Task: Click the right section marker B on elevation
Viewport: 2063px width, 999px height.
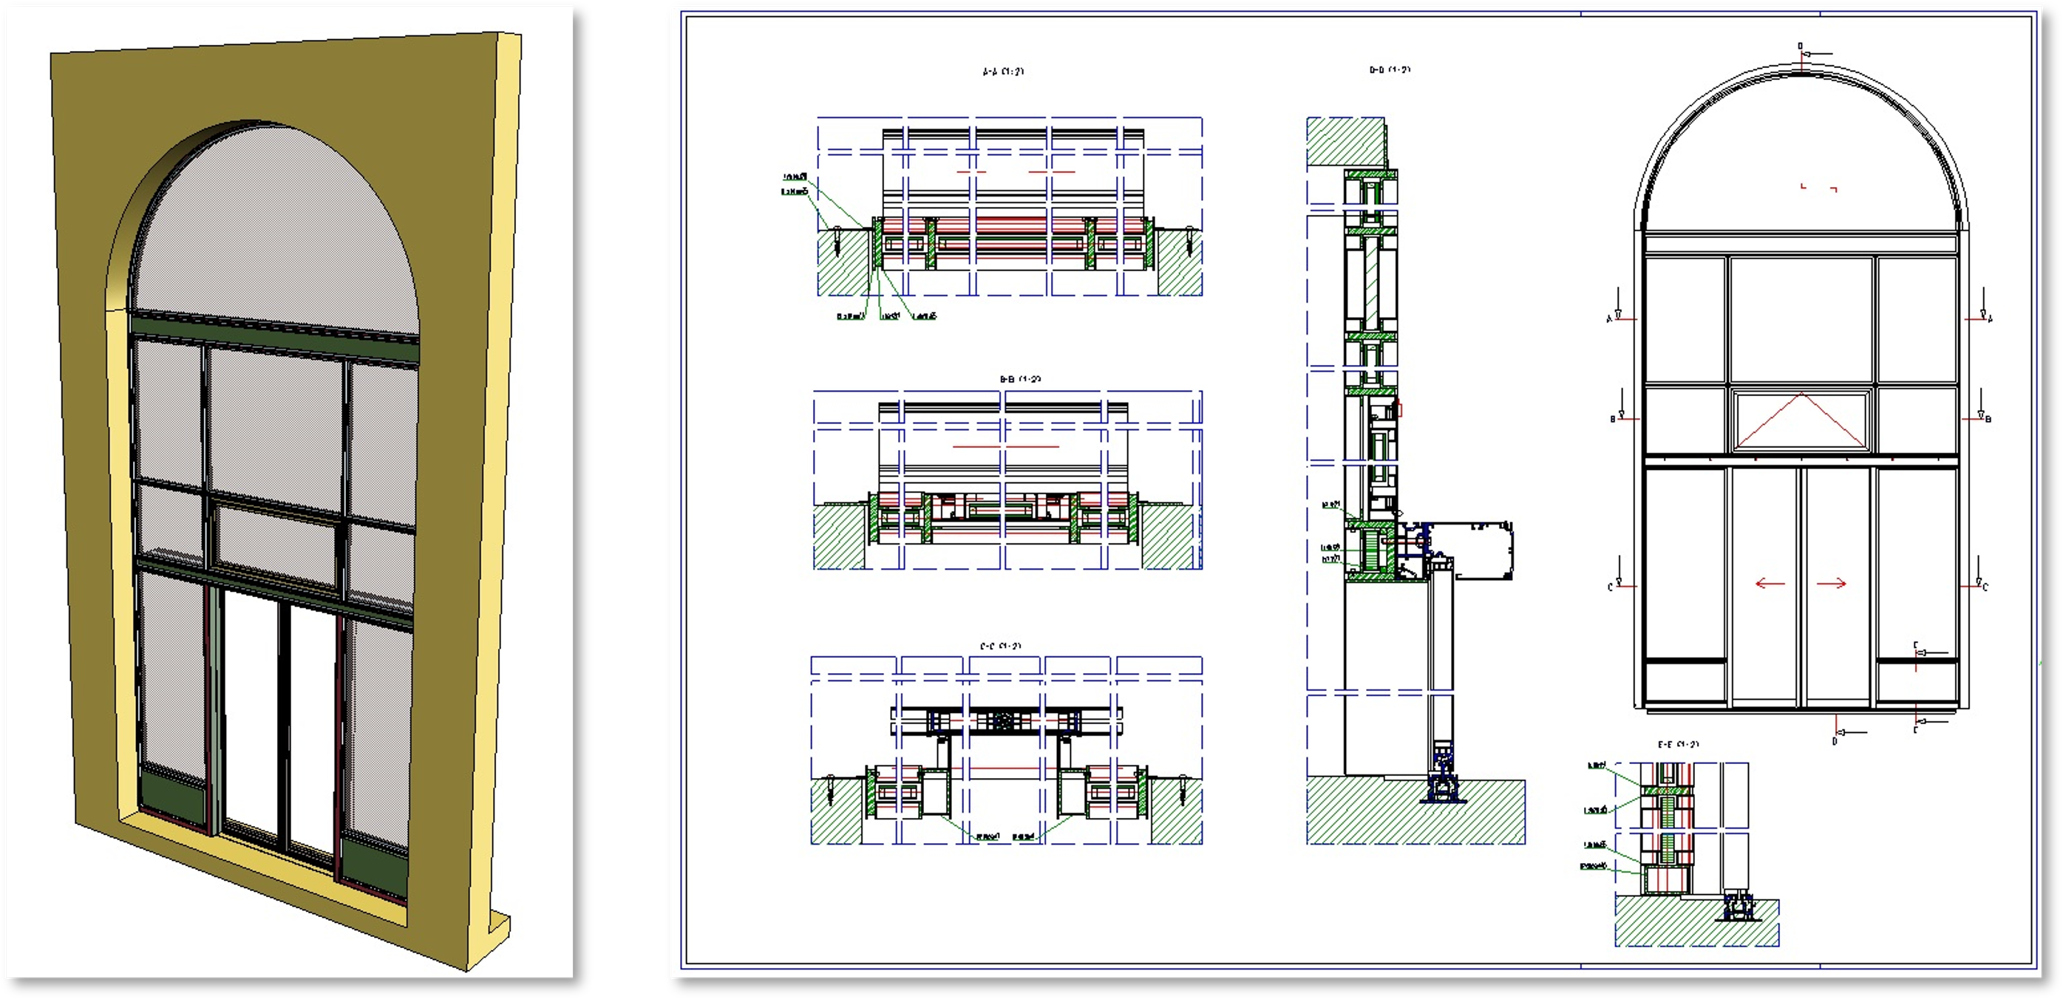Action: 1979,407
